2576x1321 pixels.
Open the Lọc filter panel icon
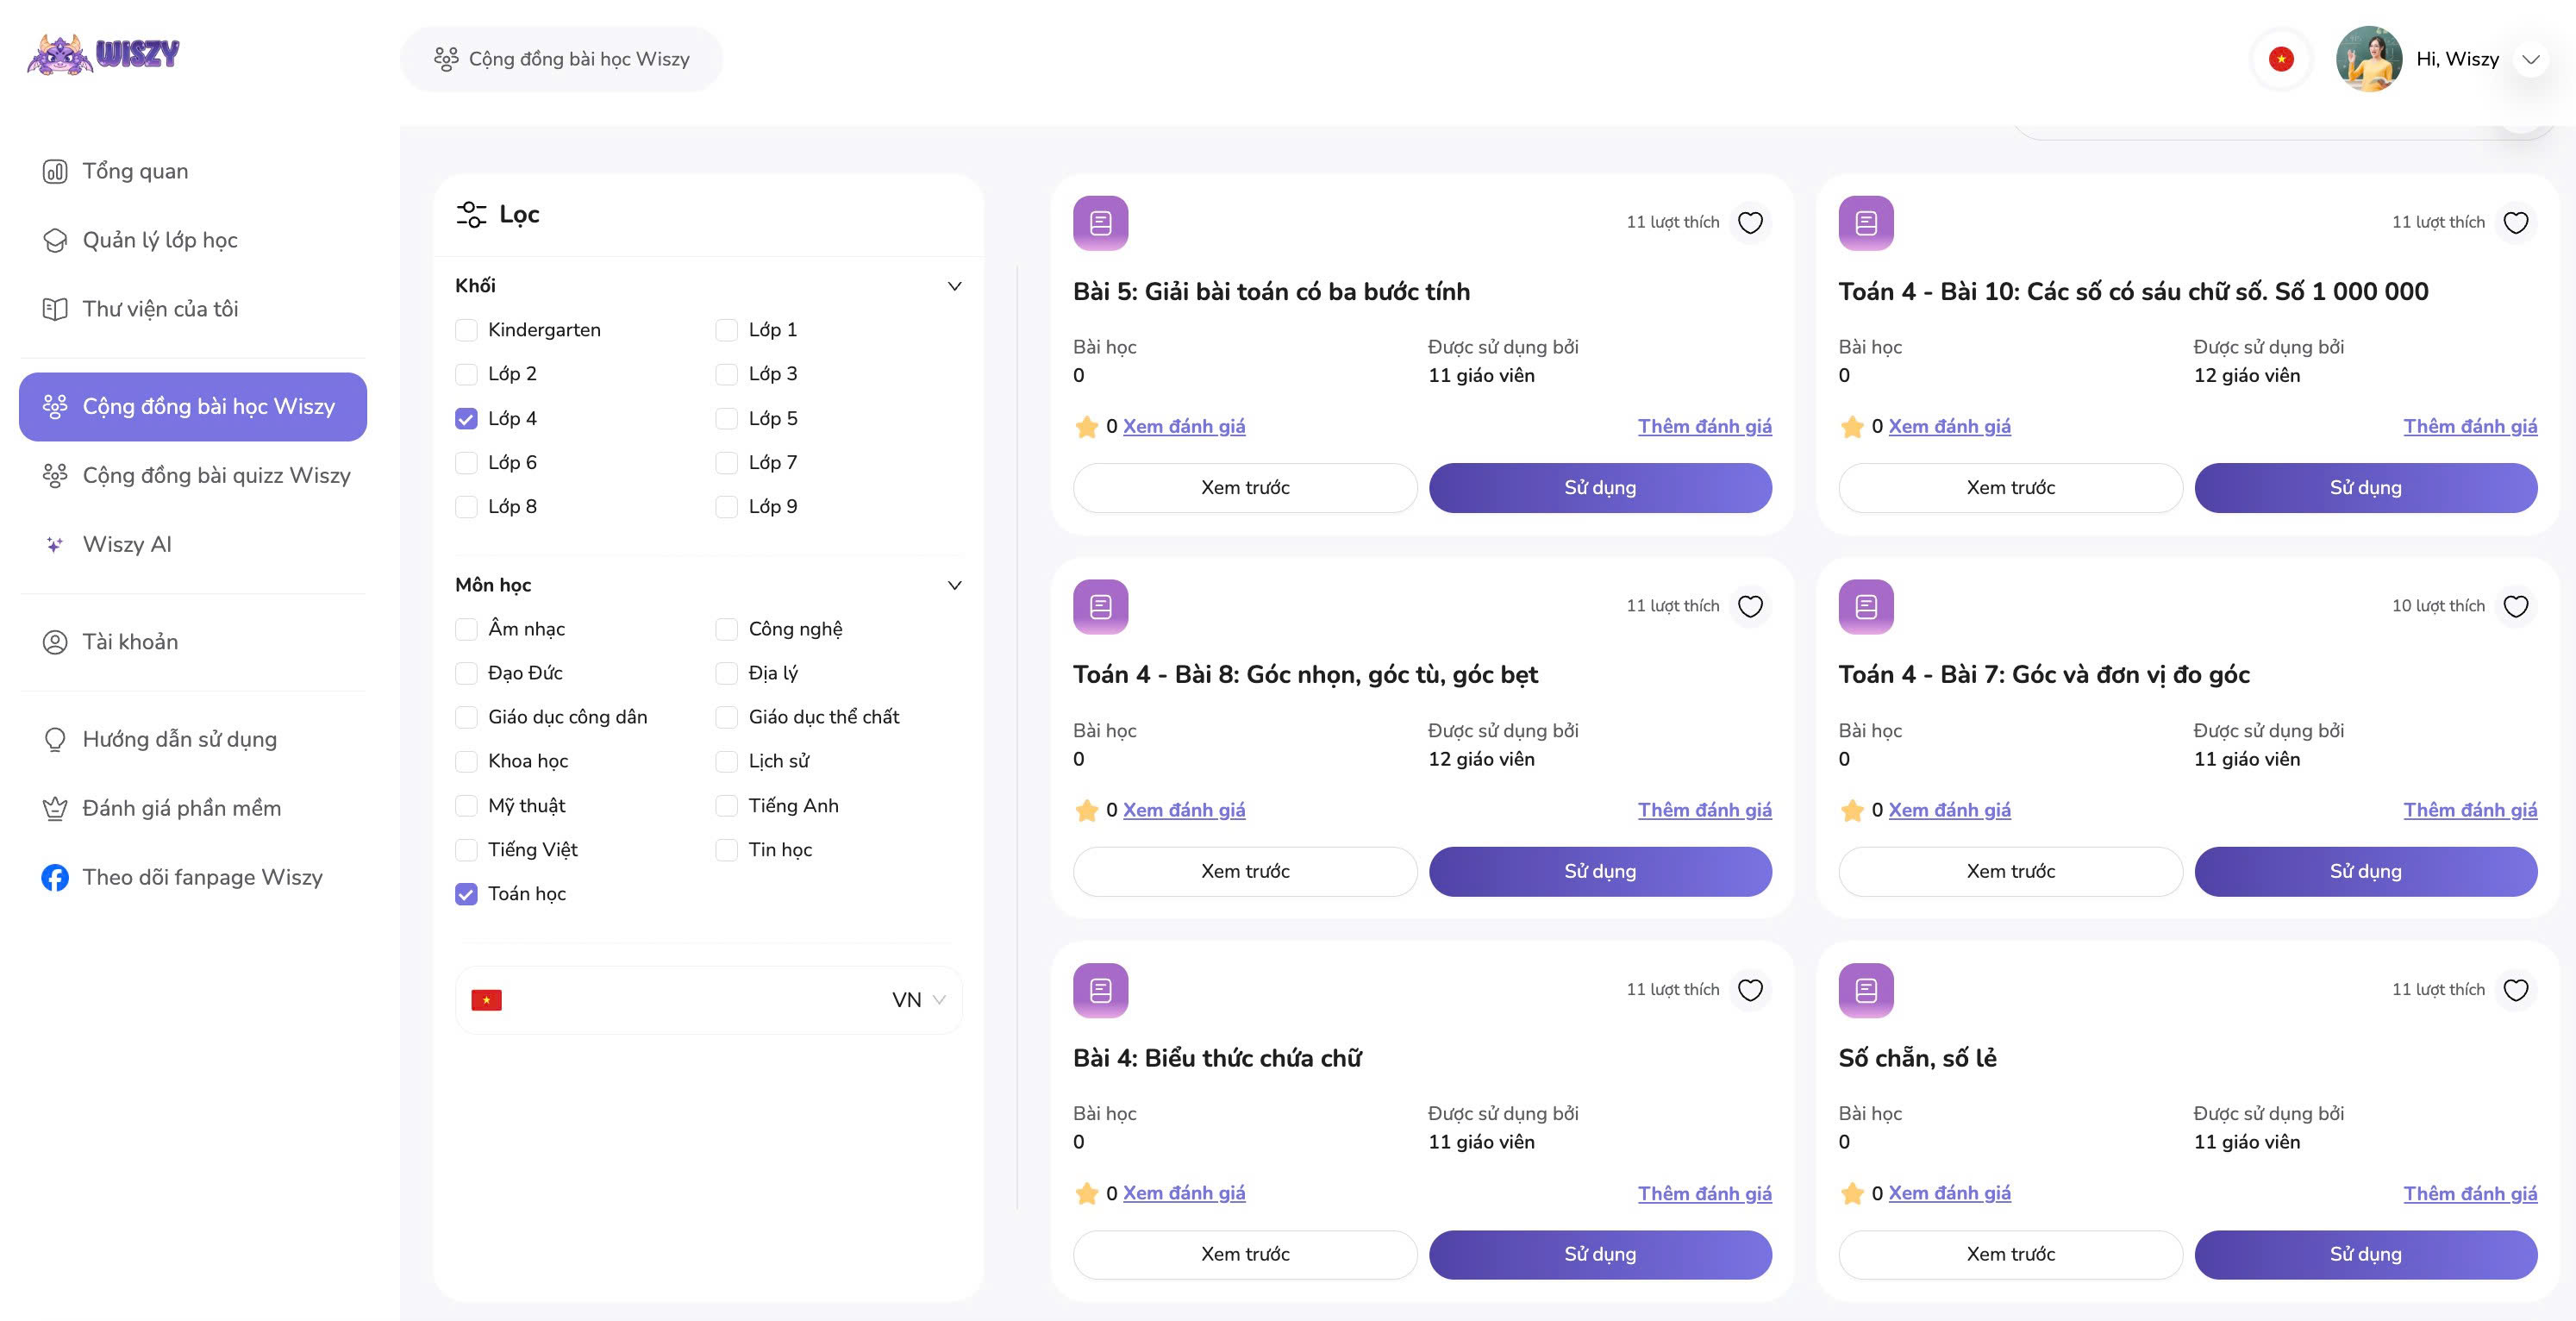click(470, 213)
